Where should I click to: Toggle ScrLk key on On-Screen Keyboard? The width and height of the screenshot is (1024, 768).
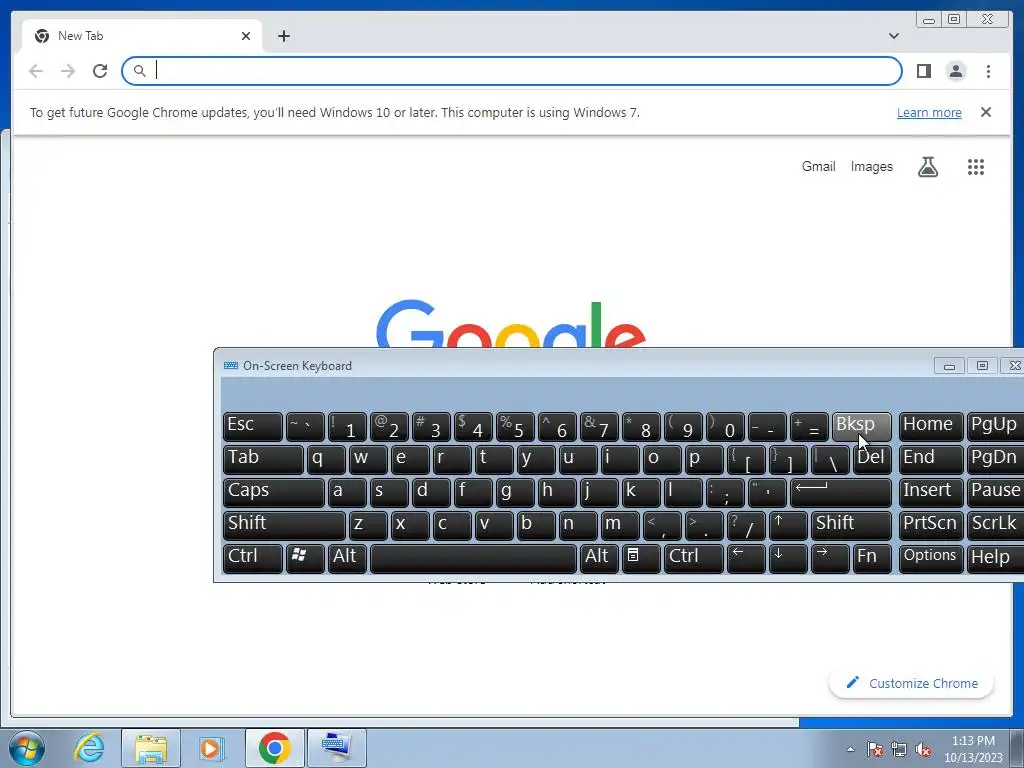coord(995,526)
